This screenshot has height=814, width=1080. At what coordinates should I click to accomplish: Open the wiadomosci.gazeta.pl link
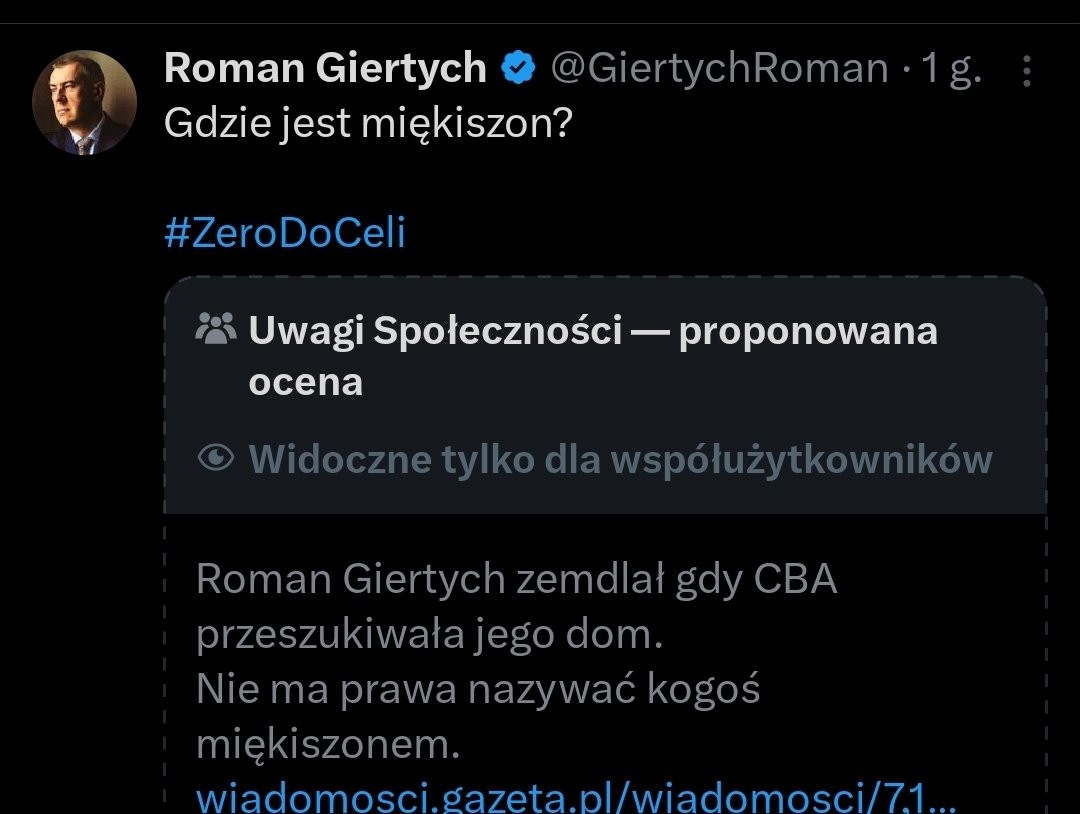point(576,797)
